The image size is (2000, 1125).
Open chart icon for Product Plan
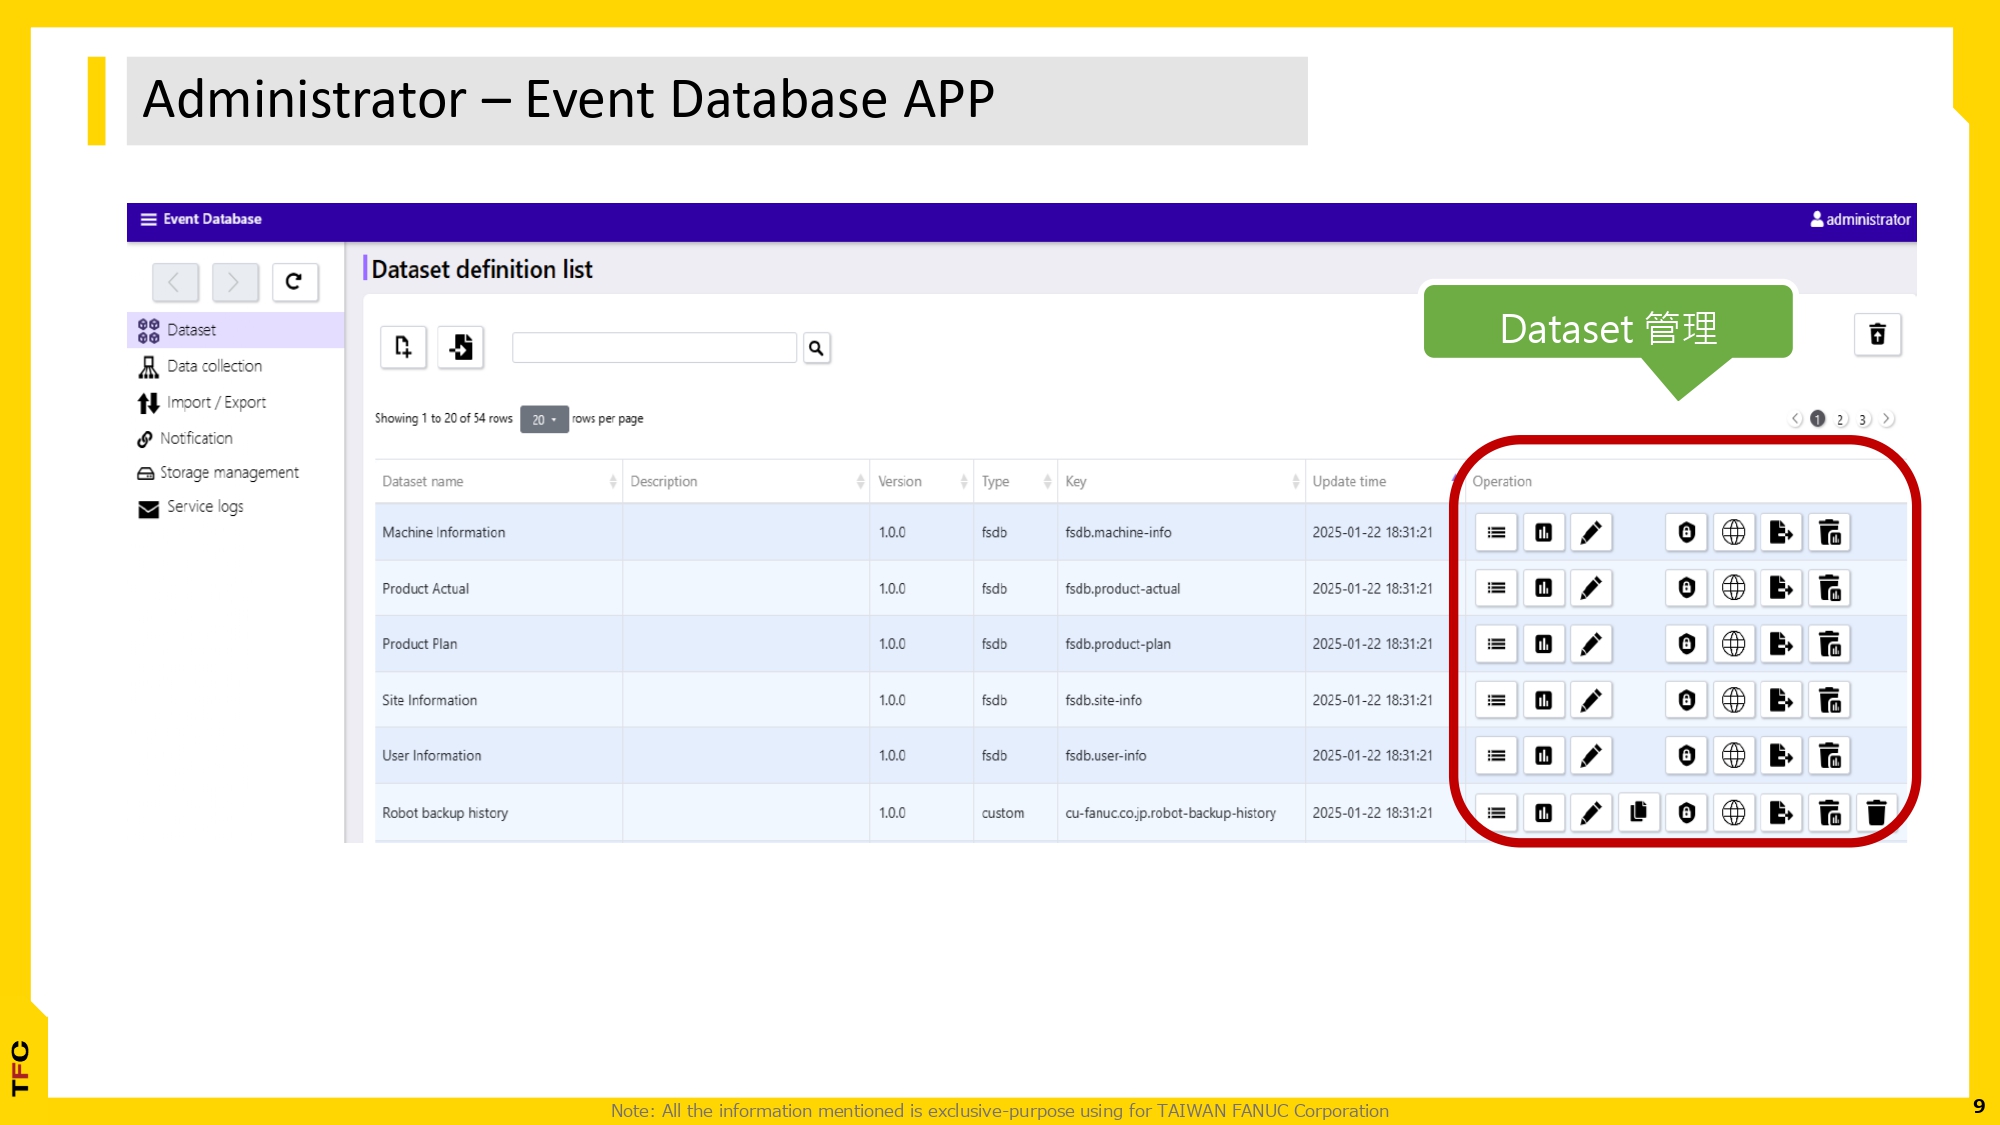[1544, 644]
